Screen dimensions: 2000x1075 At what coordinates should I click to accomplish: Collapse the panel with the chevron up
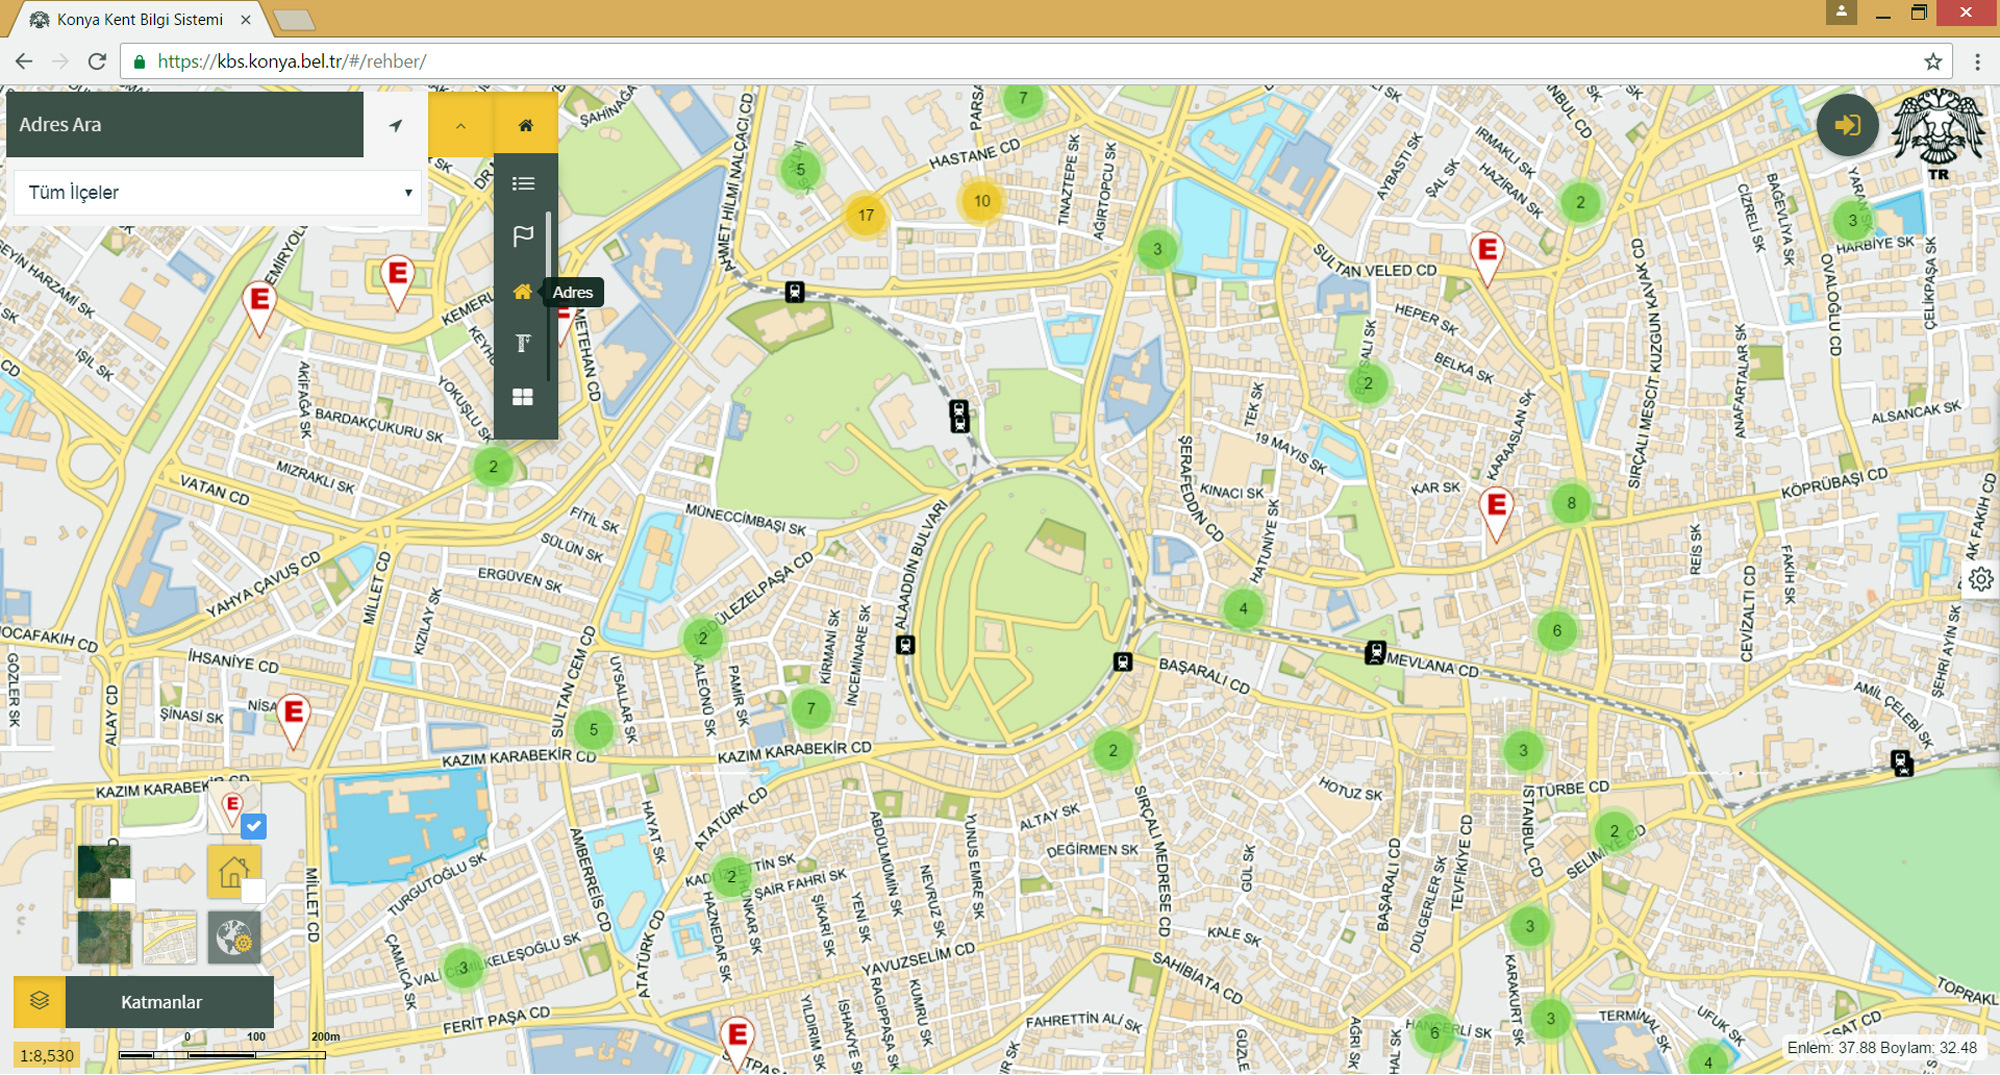[x=461, y=125]
